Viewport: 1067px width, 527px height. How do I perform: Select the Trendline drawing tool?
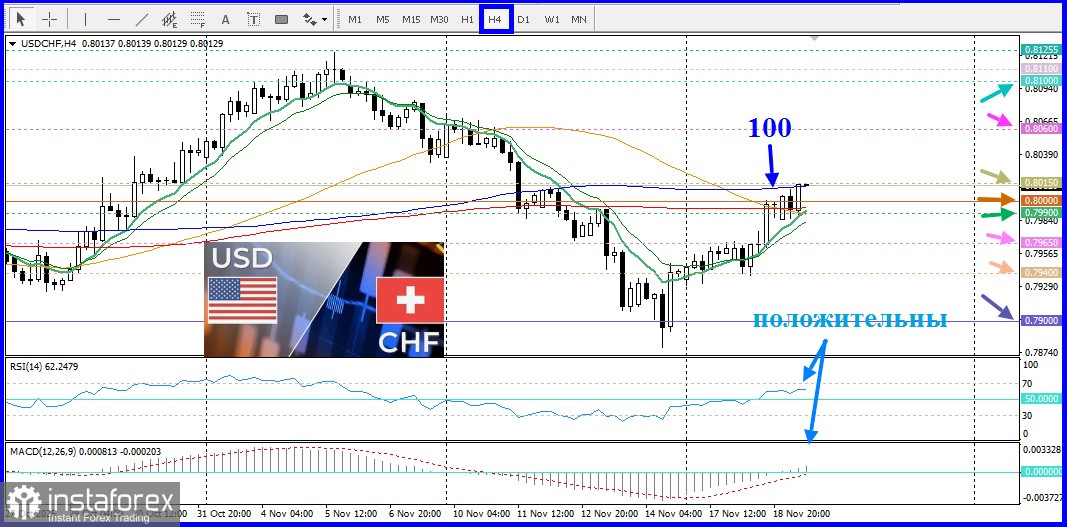[x=142, y=19]
